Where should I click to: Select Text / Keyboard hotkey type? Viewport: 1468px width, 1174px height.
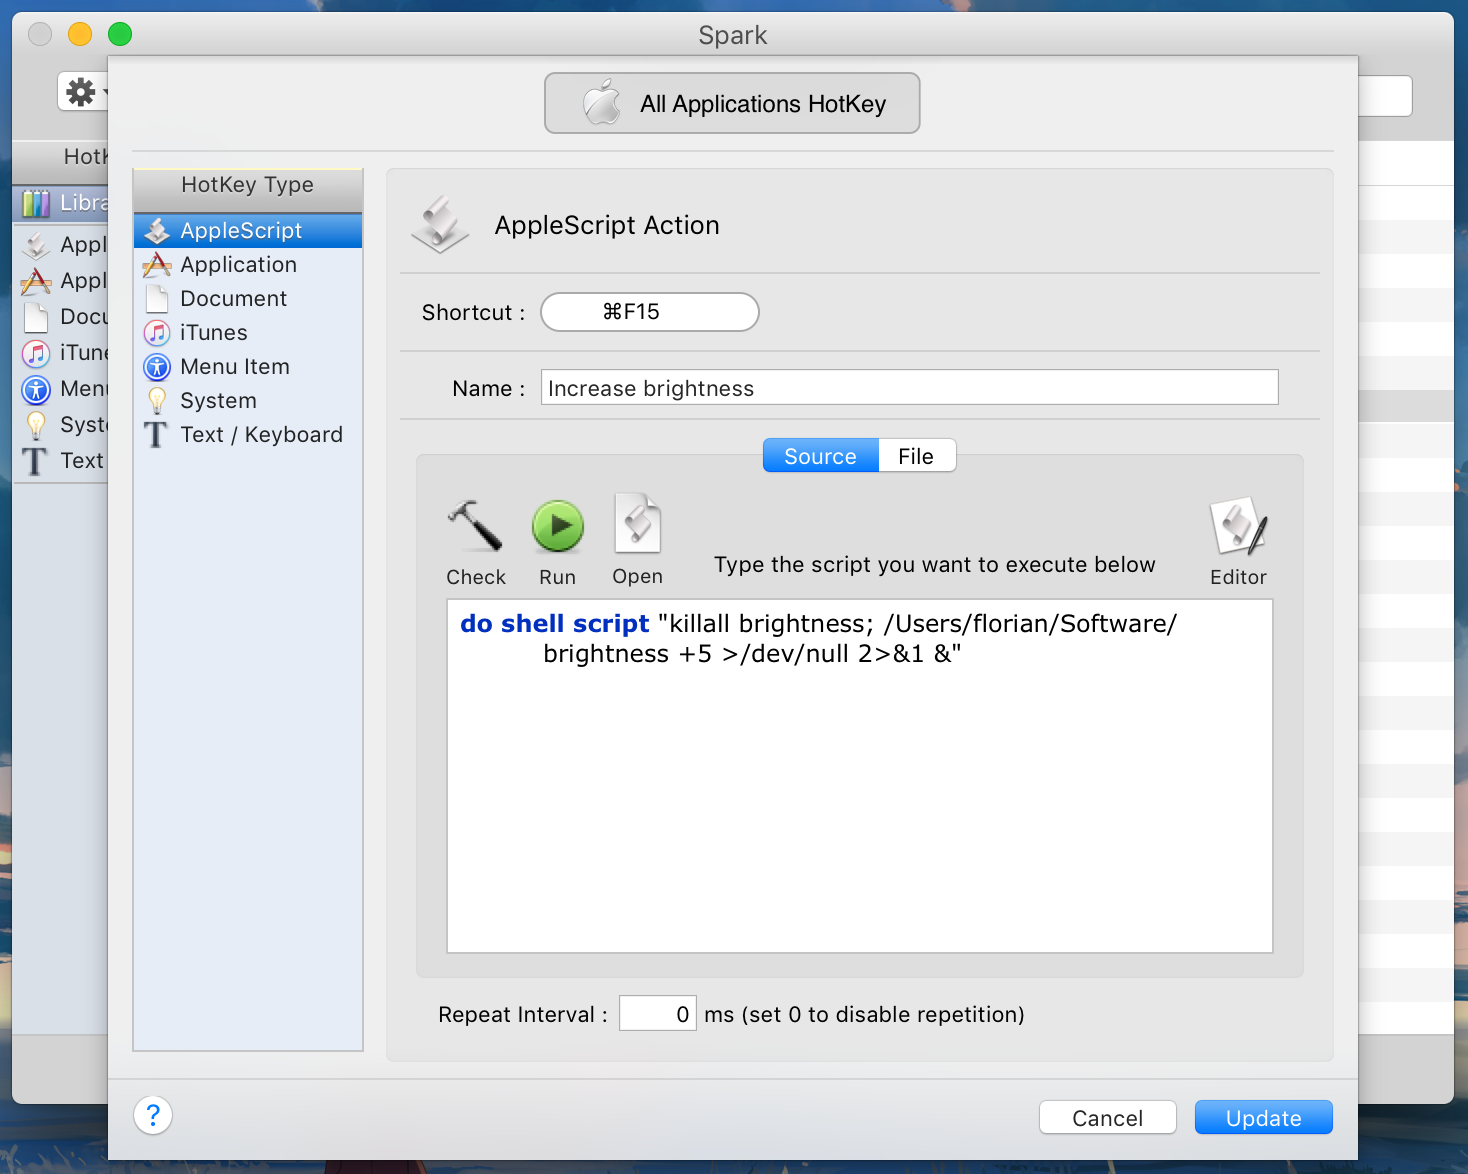(248, 434)
